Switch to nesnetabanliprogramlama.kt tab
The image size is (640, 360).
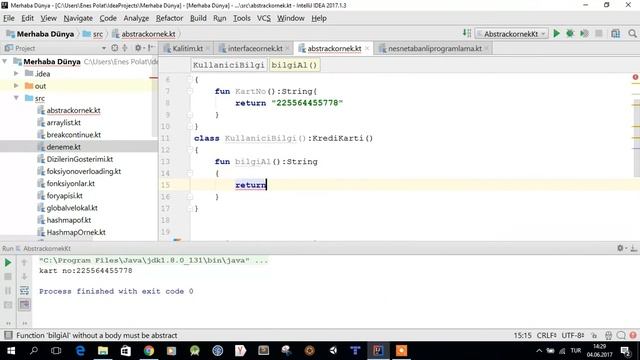(x=434, y=49)
